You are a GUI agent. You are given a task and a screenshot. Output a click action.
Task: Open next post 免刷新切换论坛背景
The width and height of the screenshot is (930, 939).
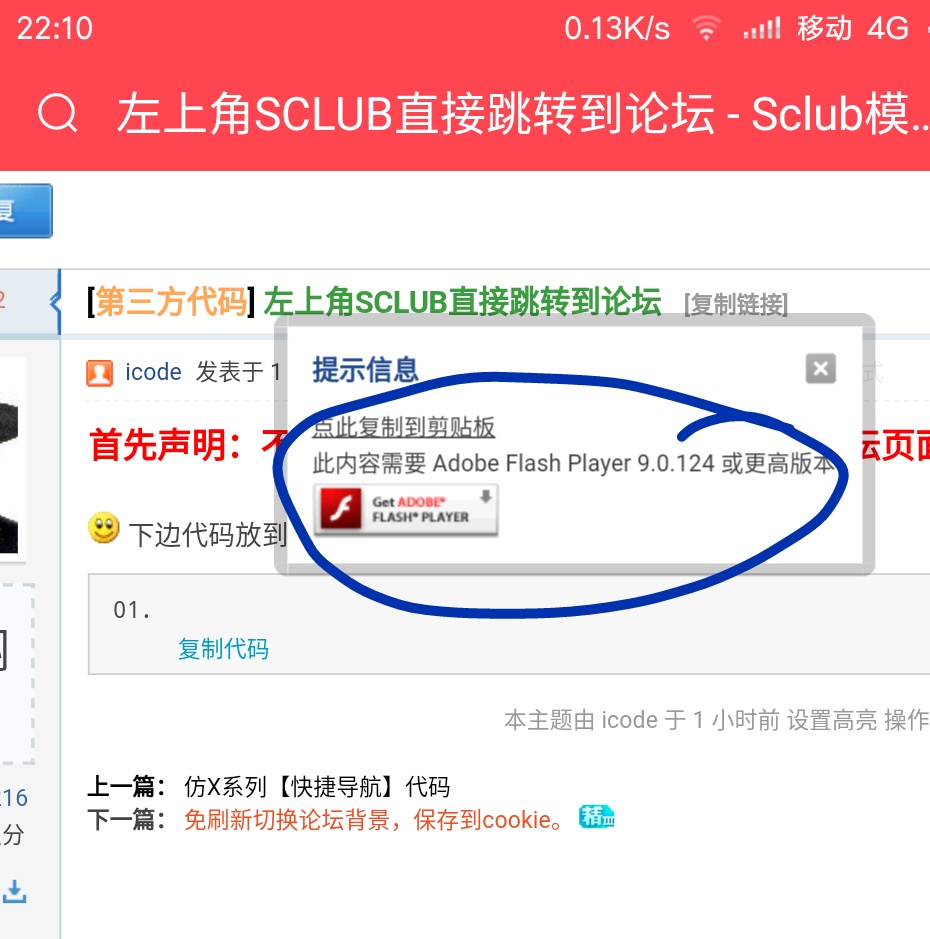pyautogui.click(x=375, y=820)
